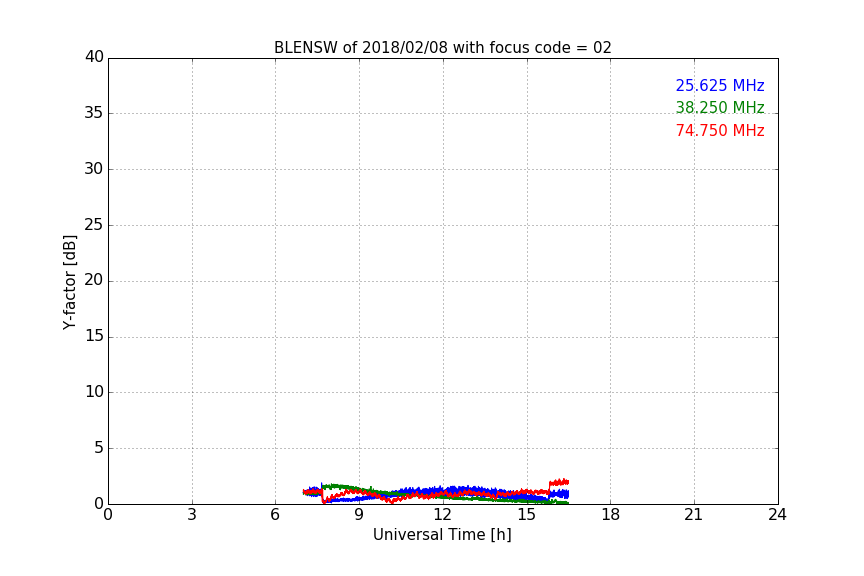
Task: Click the plot title 'BLENSW of 2018/02/08 with focus code = 02'
Action: (x=442, y=48)
